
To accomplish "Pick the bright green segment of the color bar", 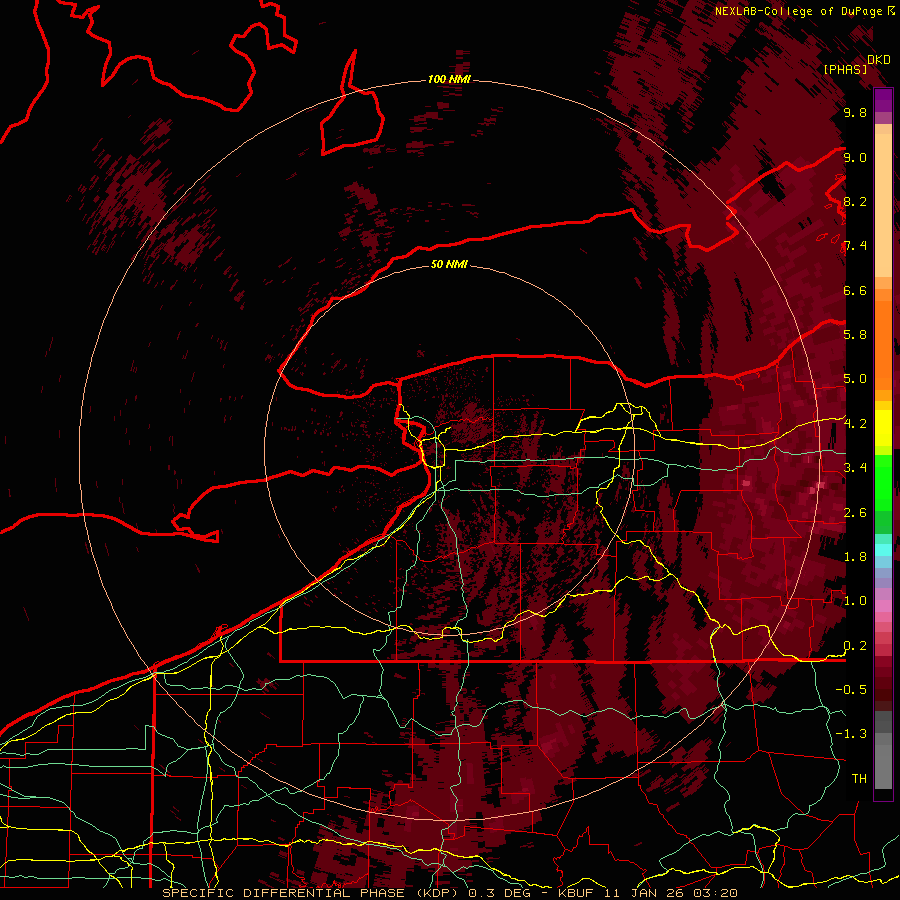I will click(883, 481).
